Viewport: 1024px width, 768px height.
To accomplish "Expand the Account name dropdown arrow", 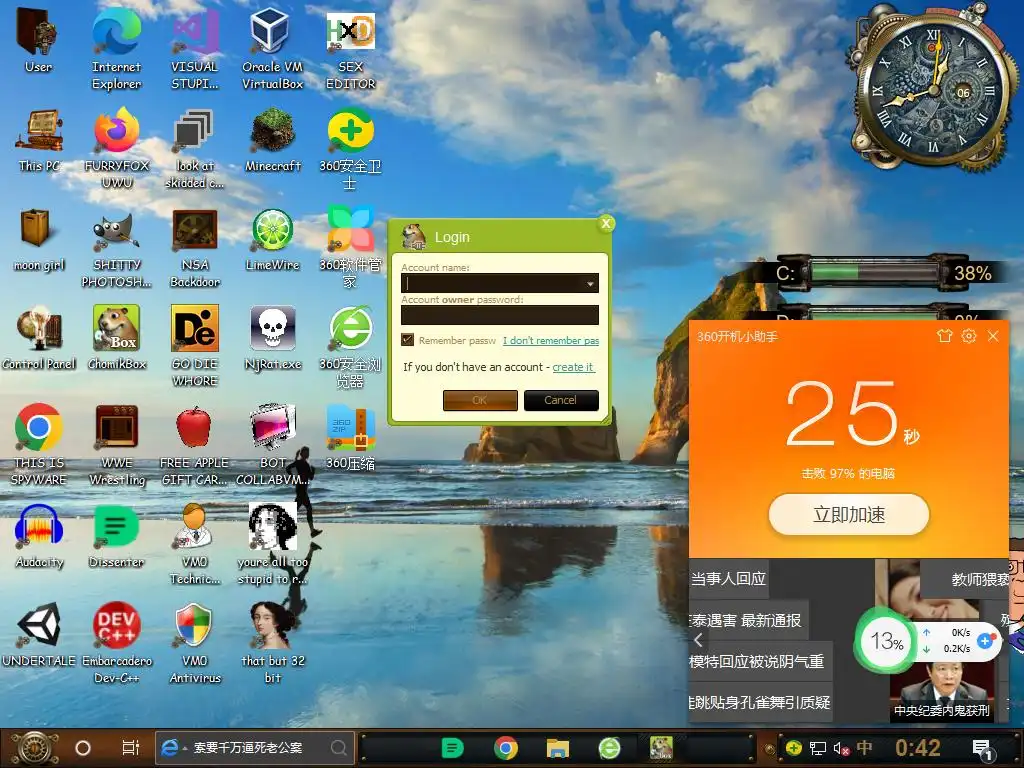I will [x=590, y=283].
